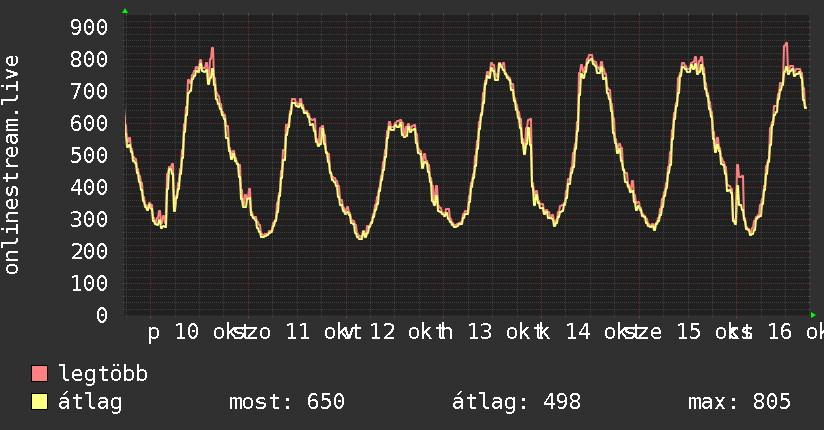Image resolution: width=824 pixels, height=430 pixels.
Task: Select the legtöbb legend label
Action: pyautogui.click(x=103, y=373)
